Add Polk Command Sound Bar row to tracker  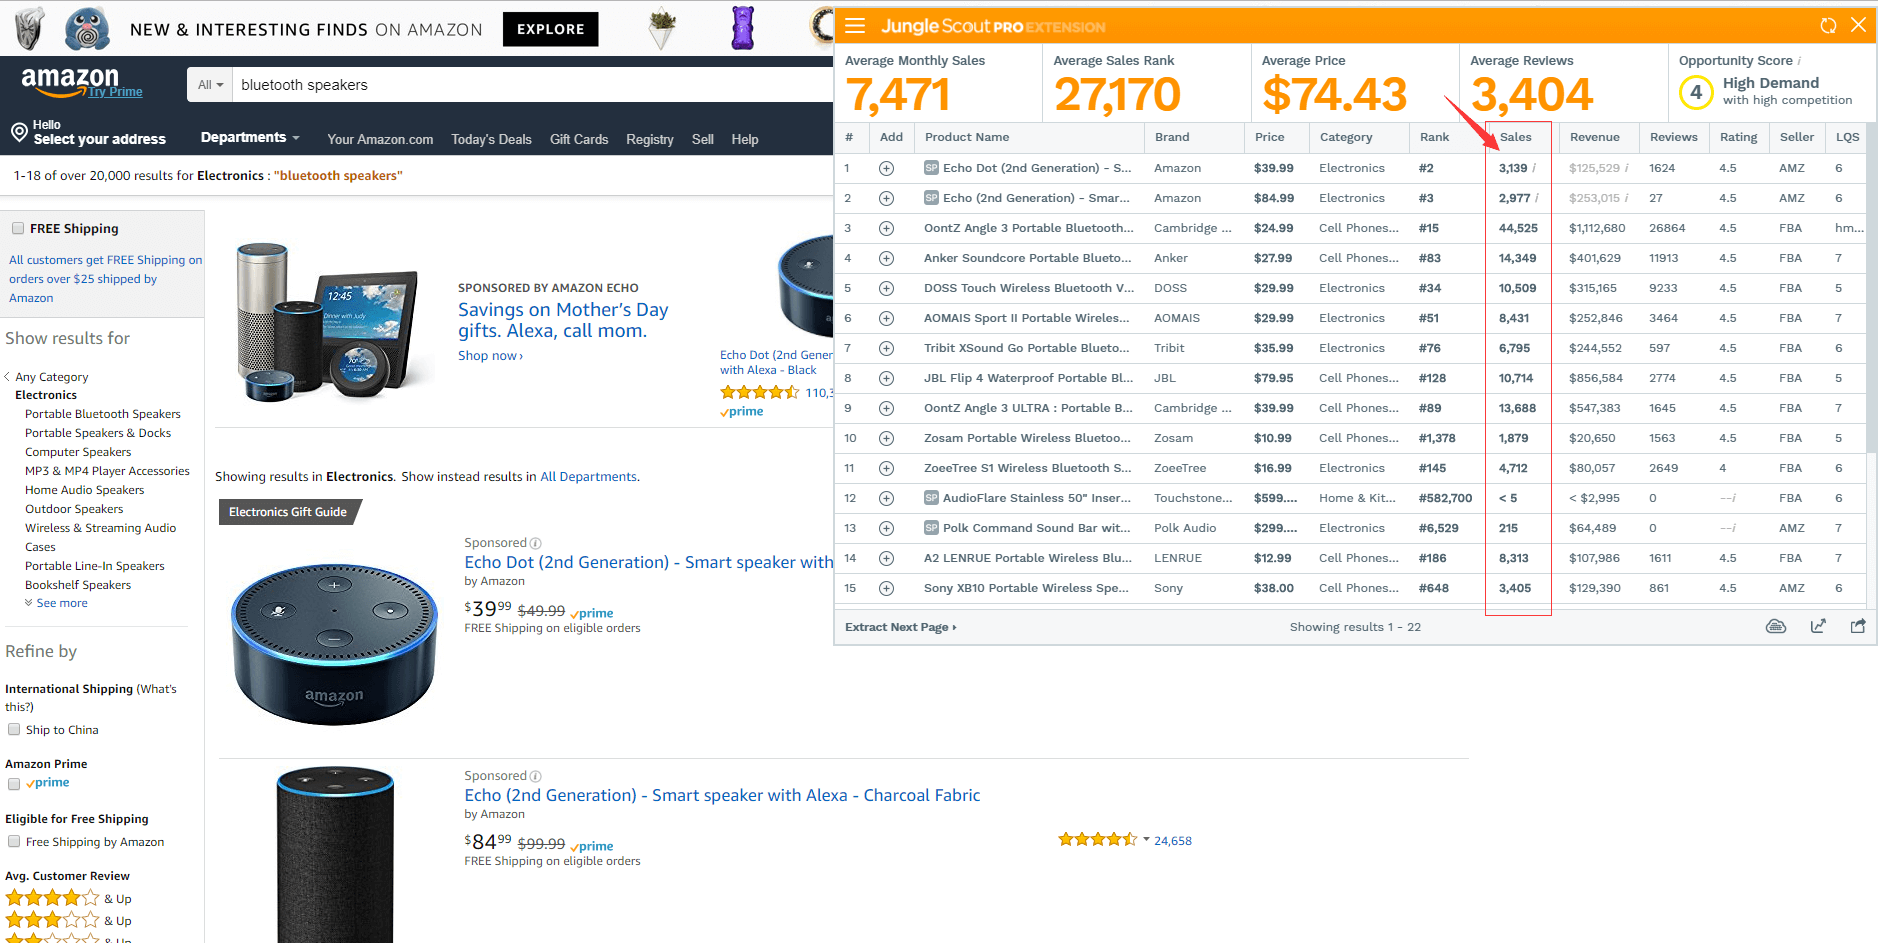(x=886, y=528)
